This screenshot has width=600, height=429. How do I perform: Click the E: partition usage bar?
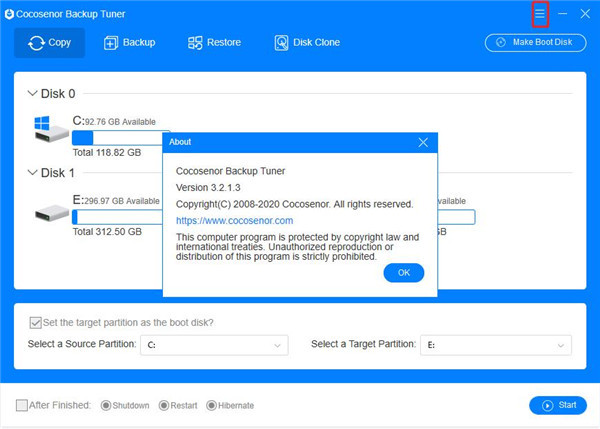pos(117,217)
